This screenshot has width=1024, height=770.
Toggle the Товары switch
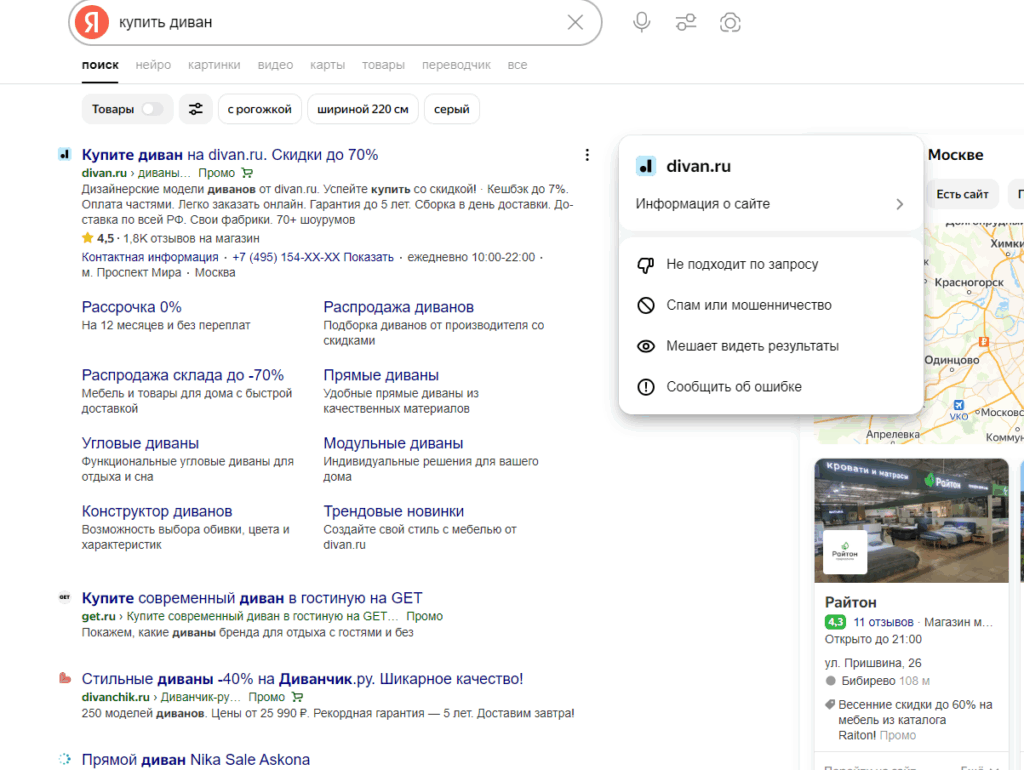pos(153,109)
